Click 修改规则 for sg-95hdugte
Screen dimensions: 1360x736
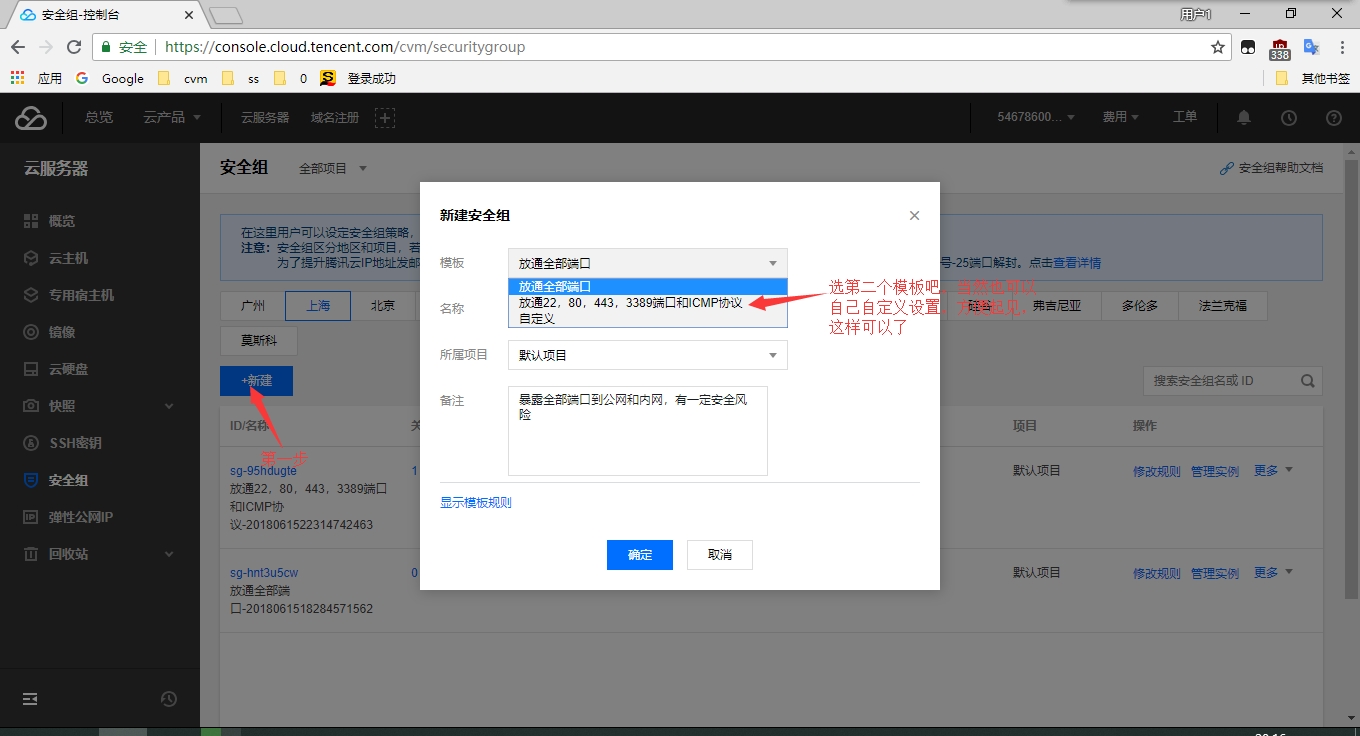tap(1157, 472)
